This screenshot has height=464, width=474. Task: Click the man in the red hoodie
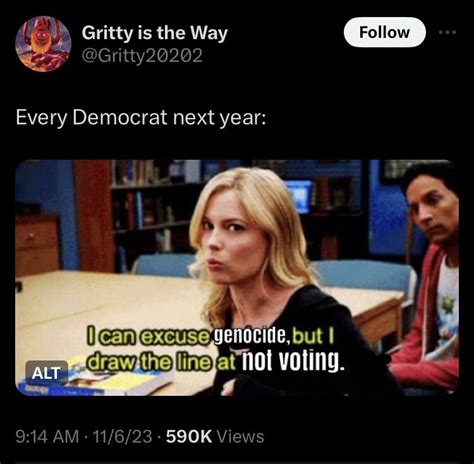pyautogui.click(x=430, y=274)
